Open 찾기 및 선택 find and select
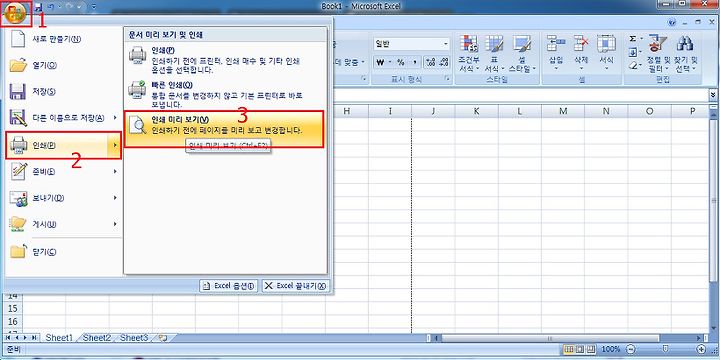 (x=685, y=53)
